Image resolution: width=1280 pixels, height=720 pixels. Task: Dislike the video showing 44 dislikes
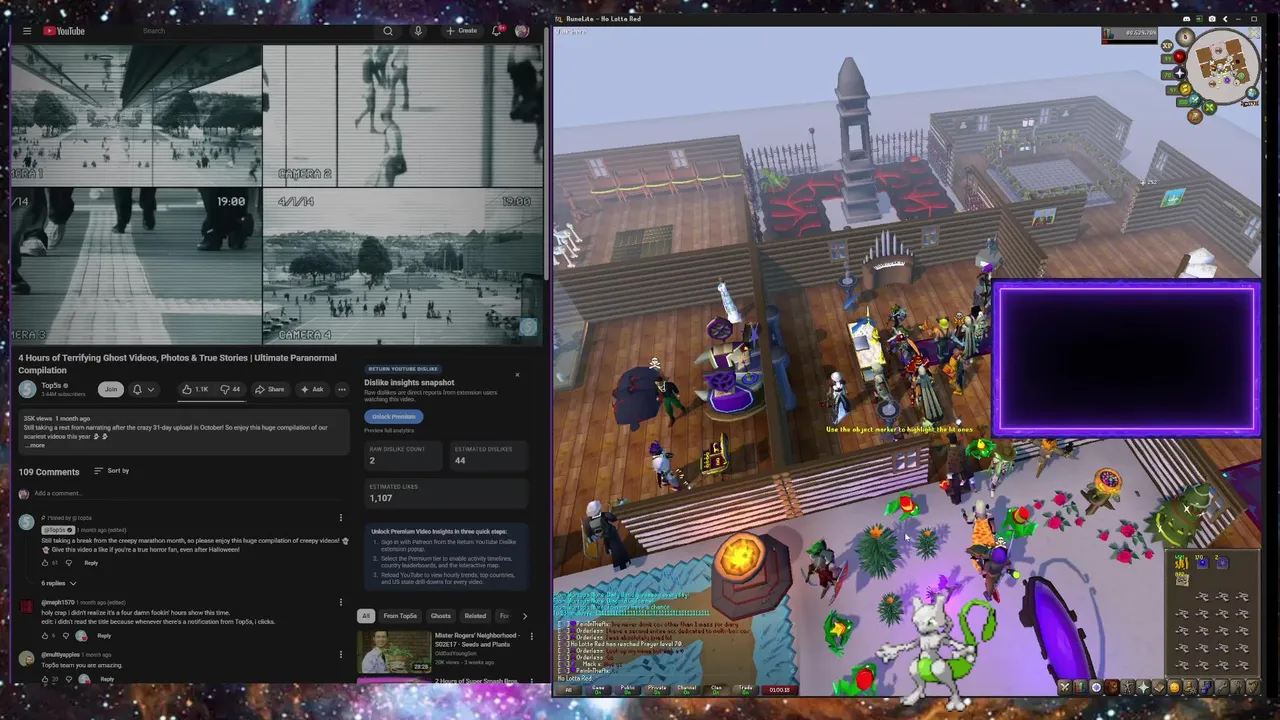pyautogui.click(x=231, y=389)
